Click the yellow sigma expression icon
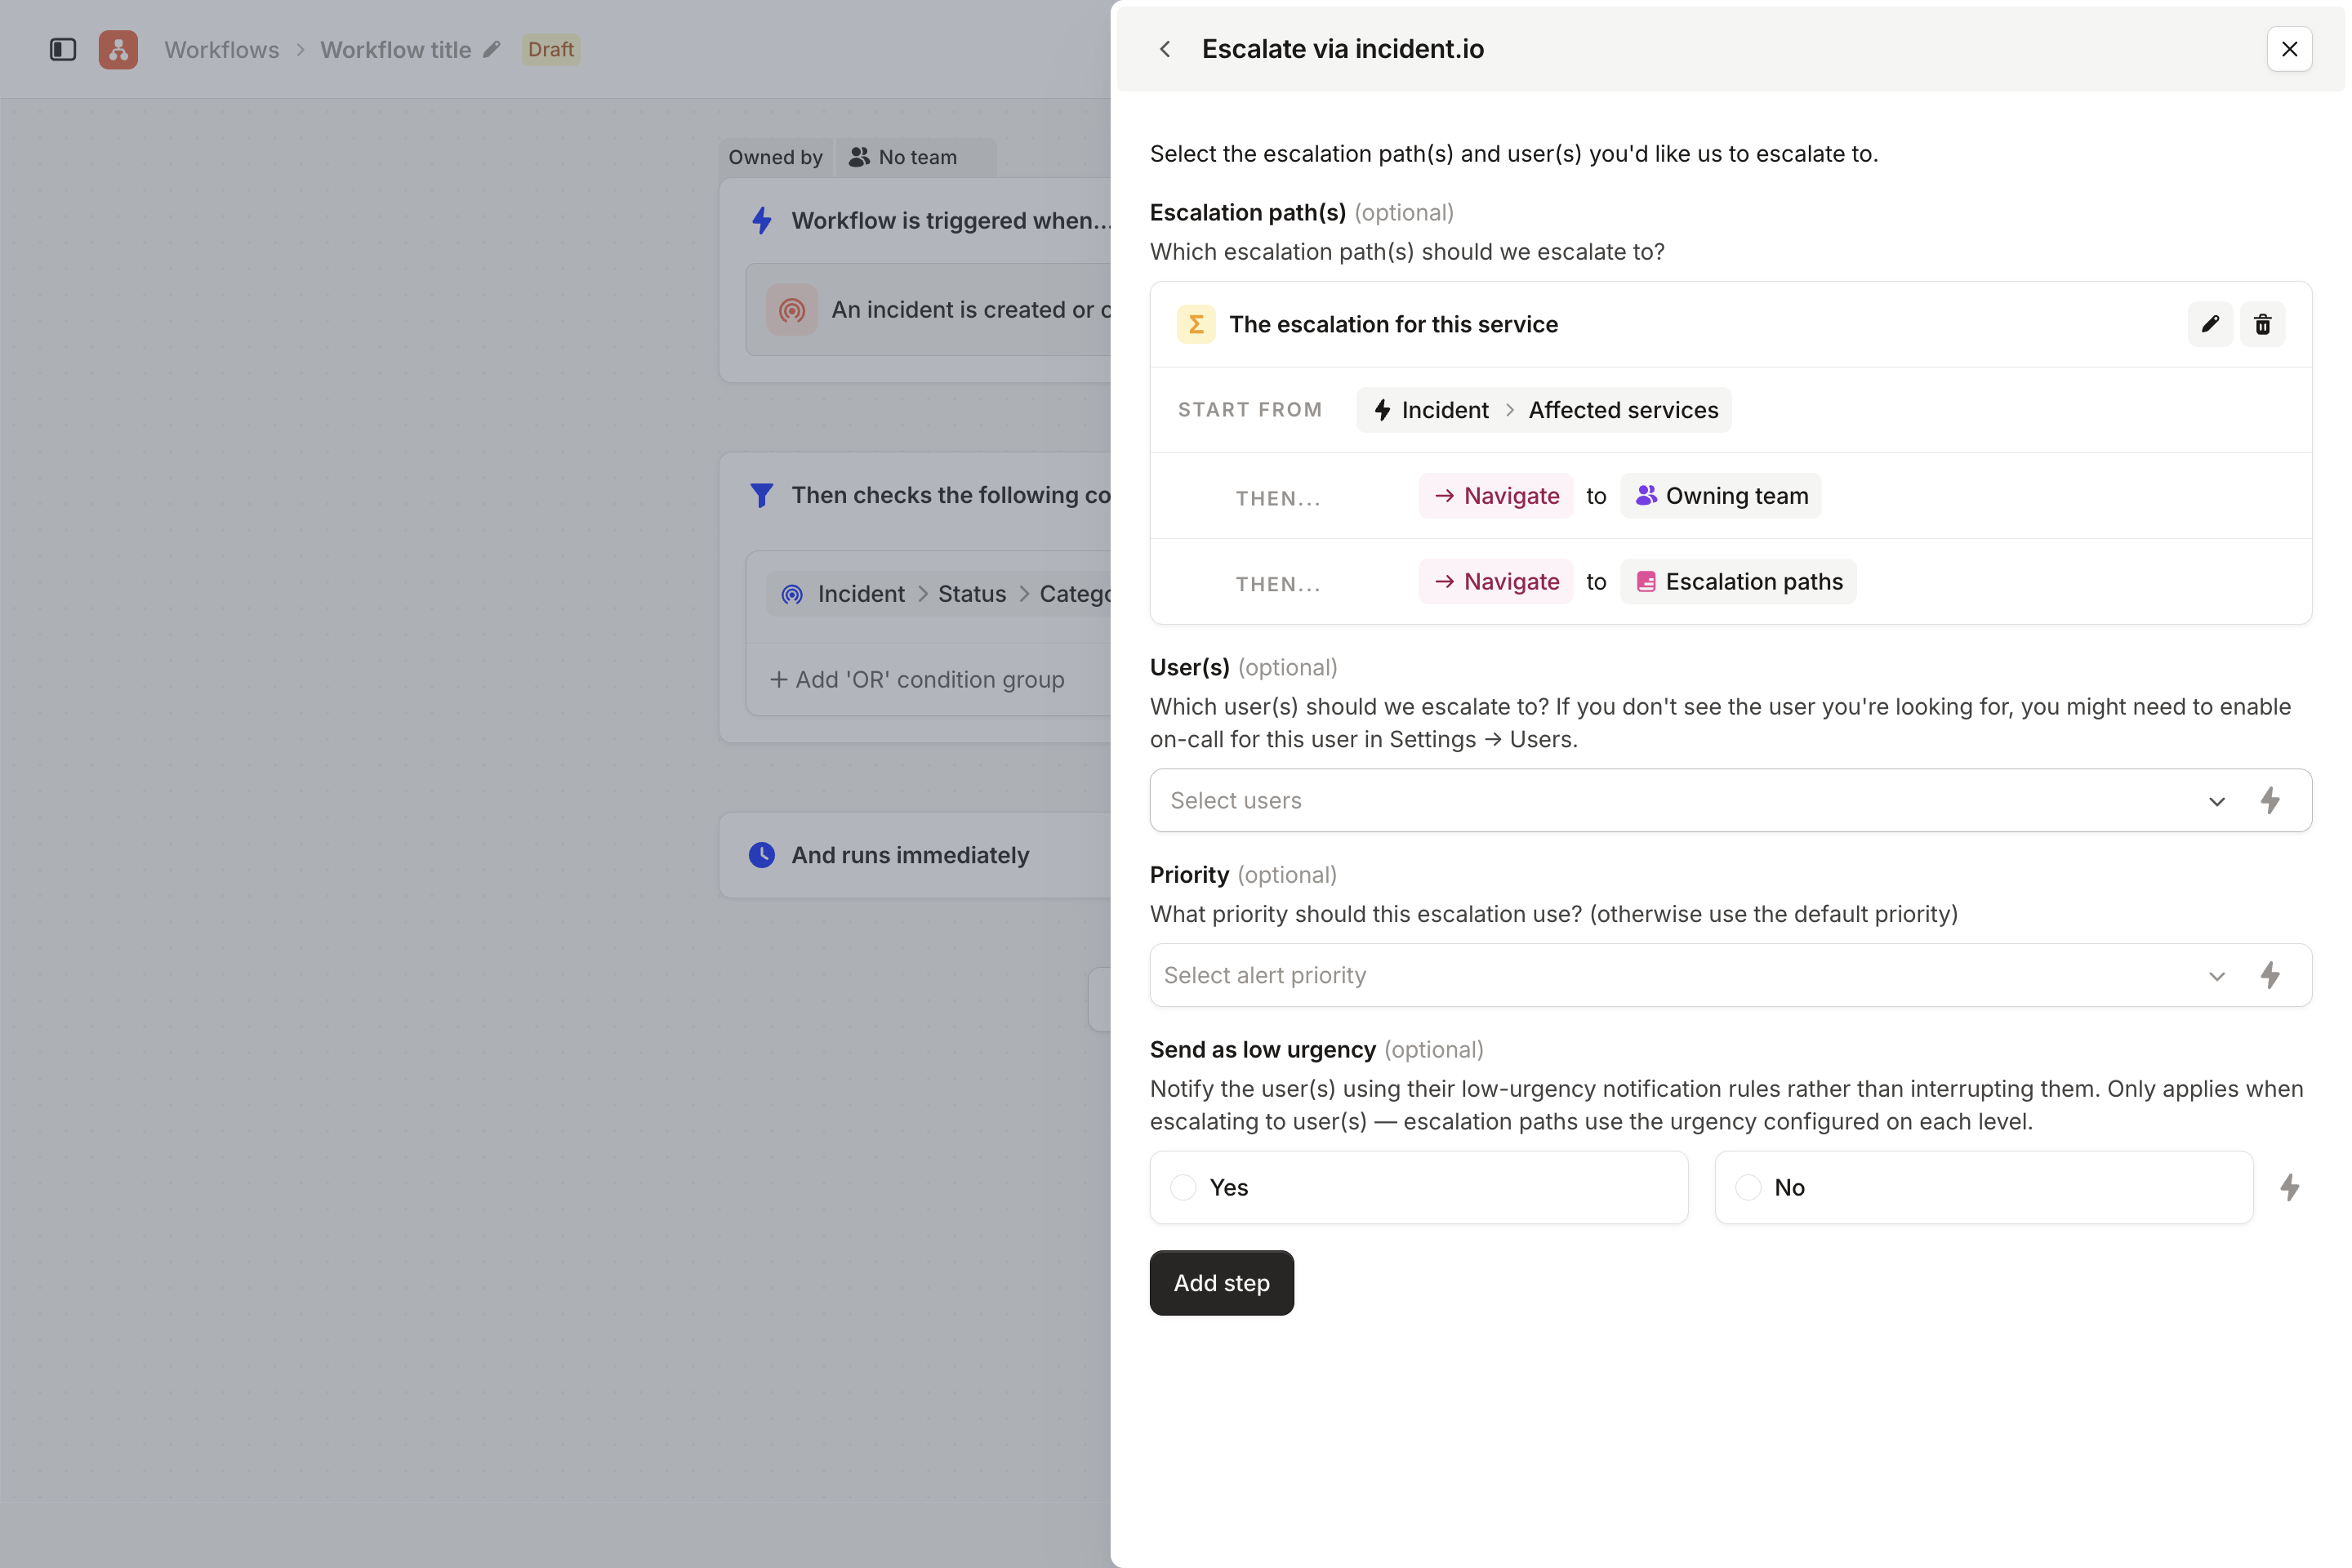Image resolution: width=2352 pixels, height=1568 pixels. pos(1196,324)
